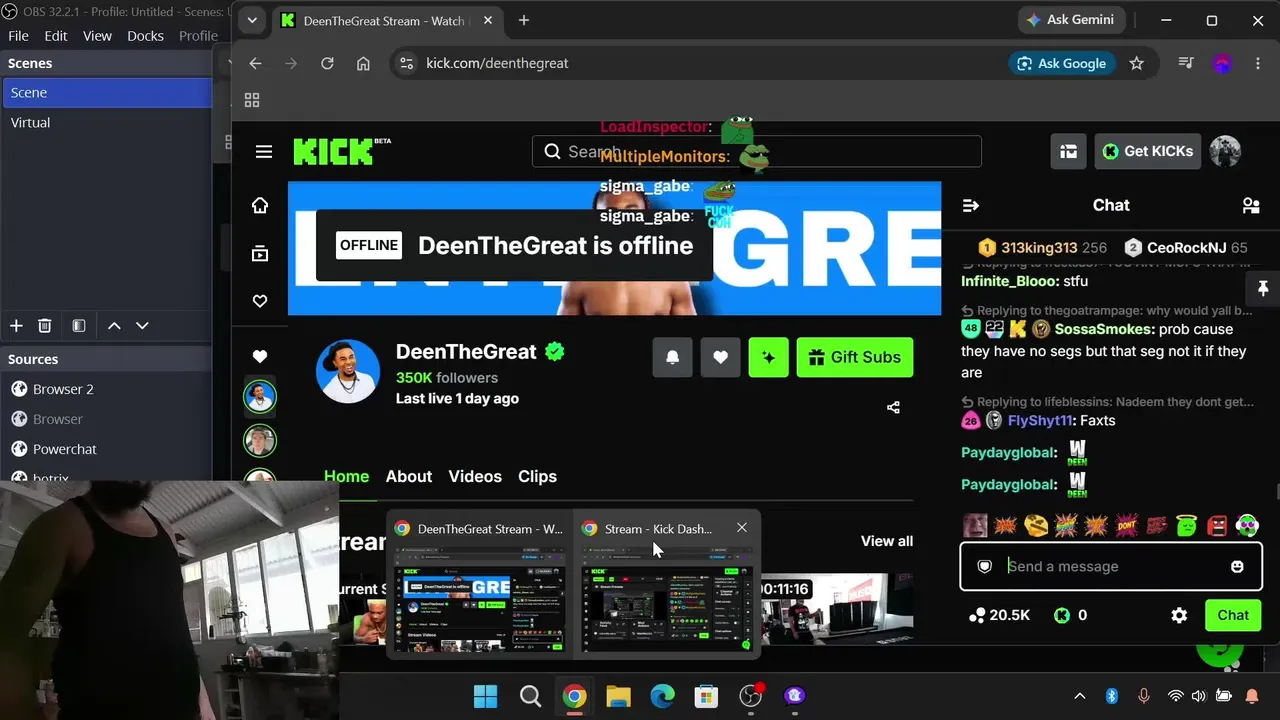Open the emoji picker in chat
1280x720 pixels.
(x=1237, y=566)
